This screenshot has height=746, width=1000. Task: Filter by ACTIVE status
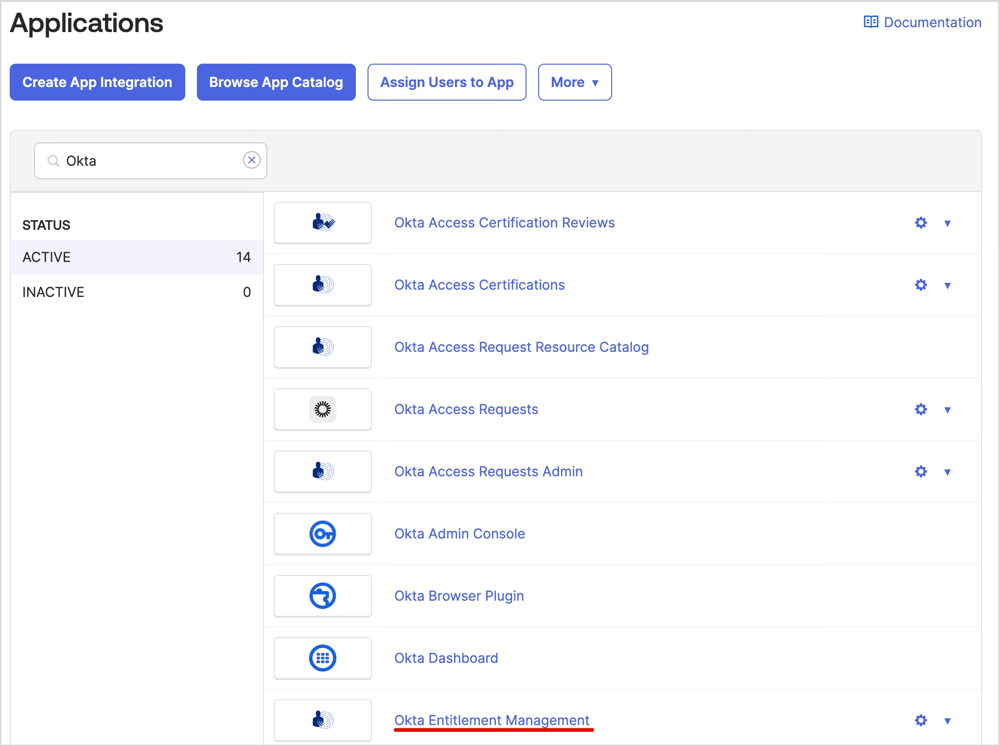[136, 257]
